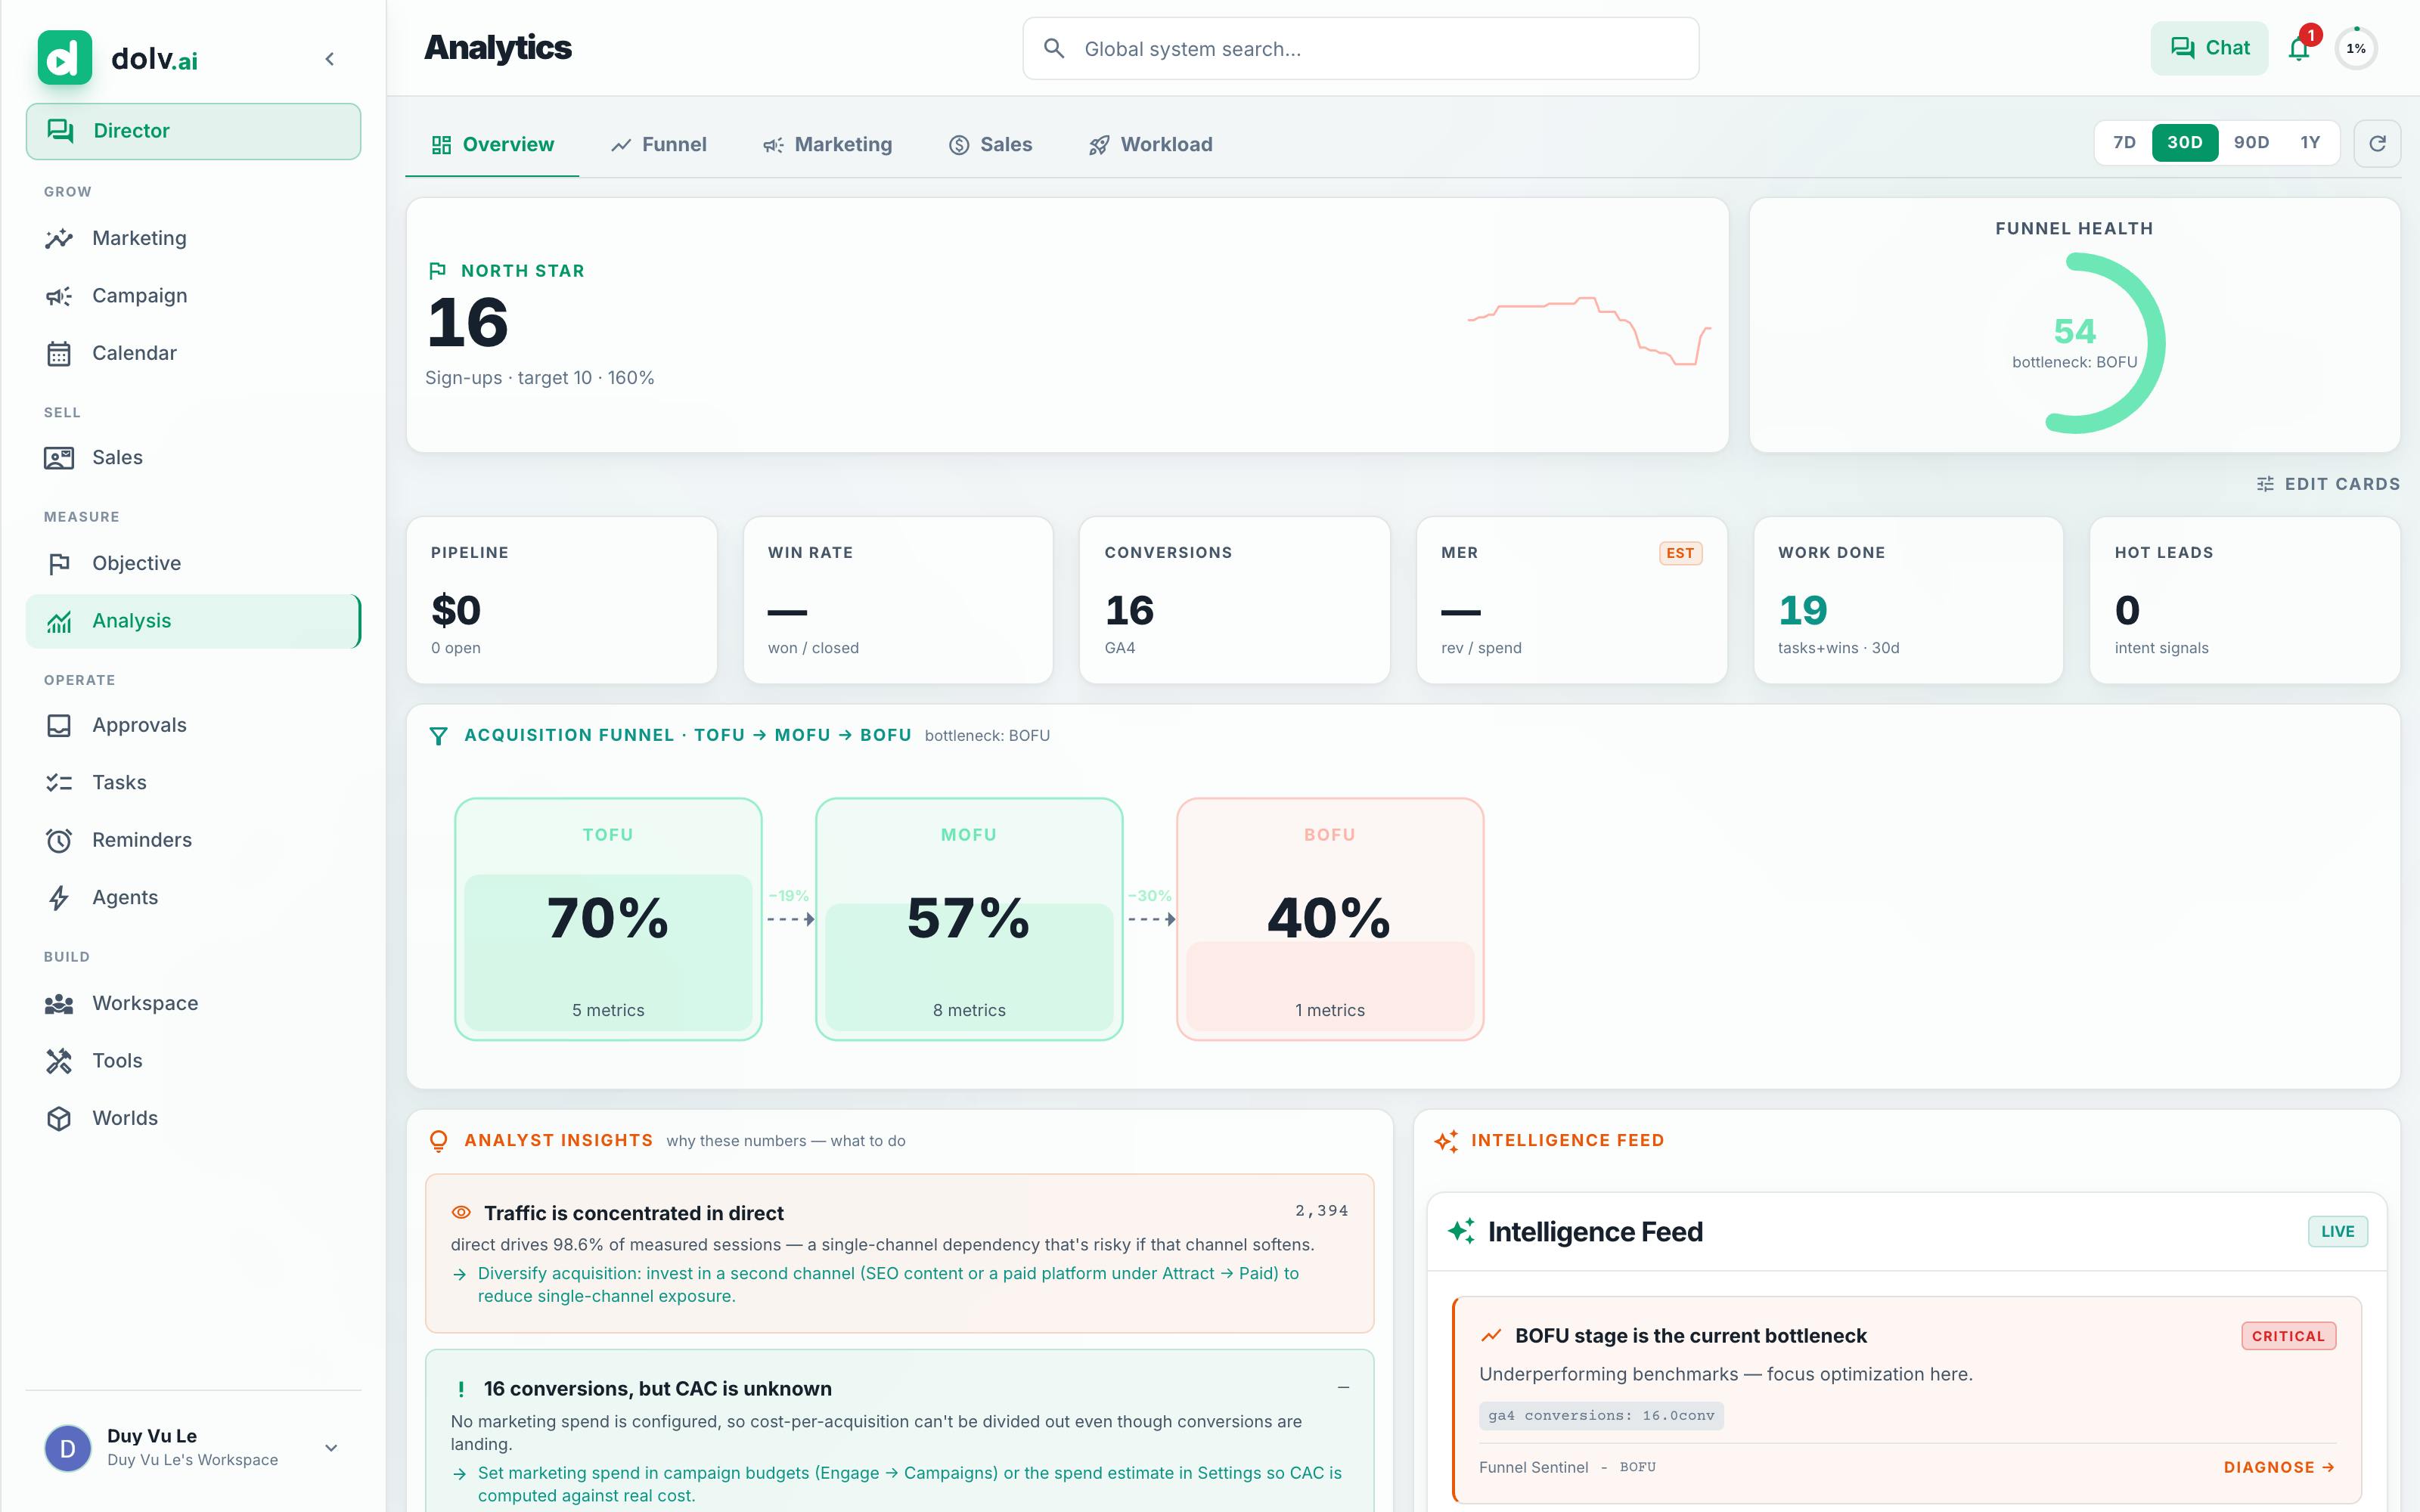
Task: Expand the Duy Vu Le workspace menu
Action: point(331,1447)
